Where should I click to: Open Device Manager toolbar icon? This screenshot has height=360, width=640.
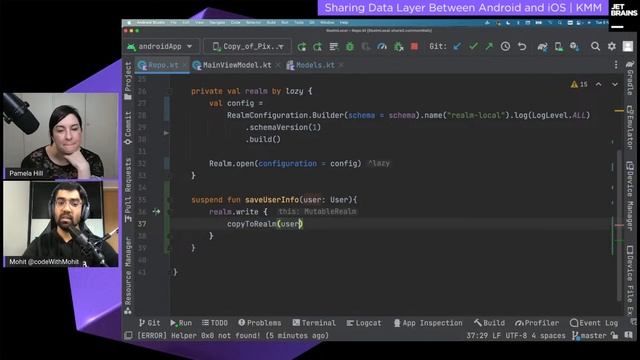pos(559,47)
